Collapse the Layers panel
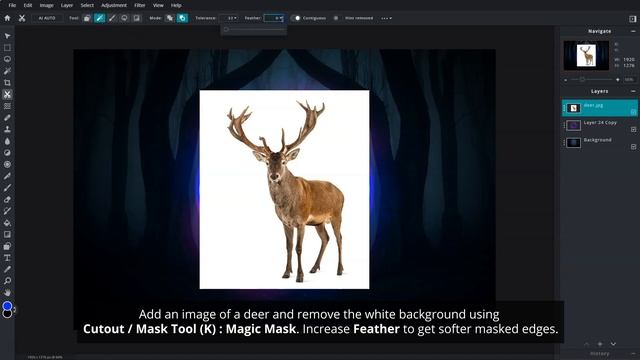This screenshot has width=640, height=360. (633, 91)
